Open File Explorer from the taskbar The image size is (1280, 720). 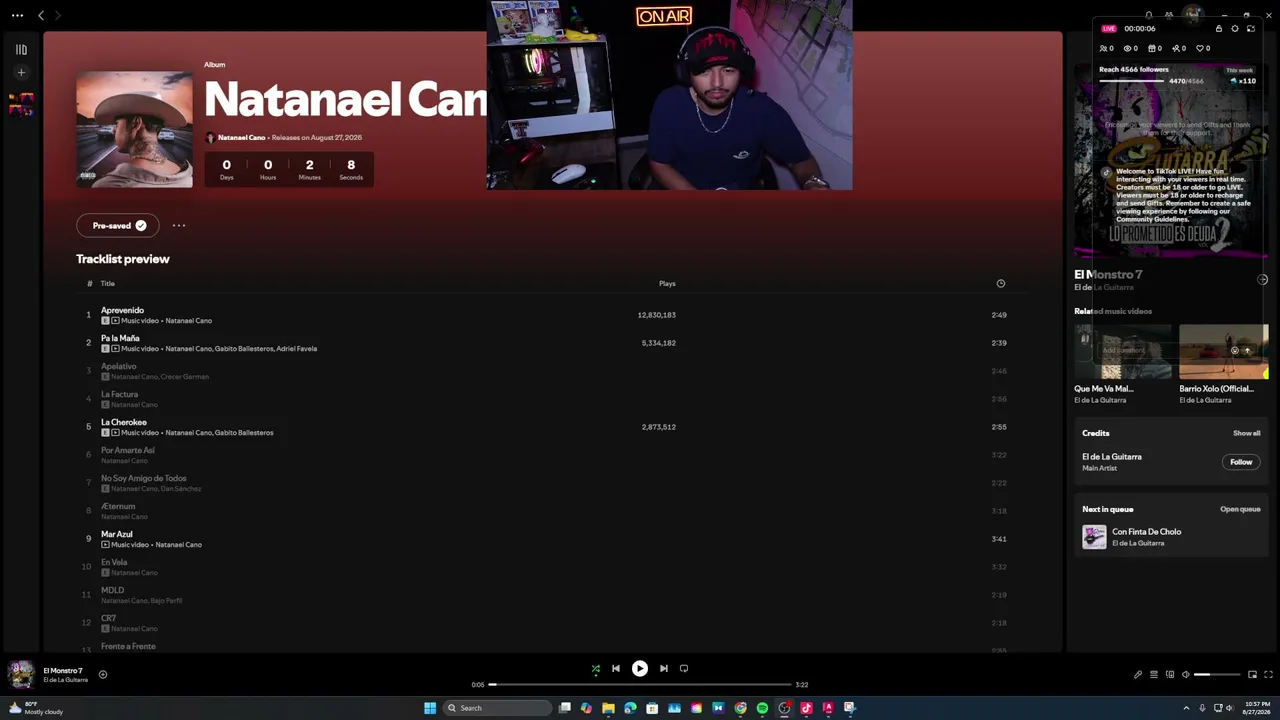(x=608, y=708)
